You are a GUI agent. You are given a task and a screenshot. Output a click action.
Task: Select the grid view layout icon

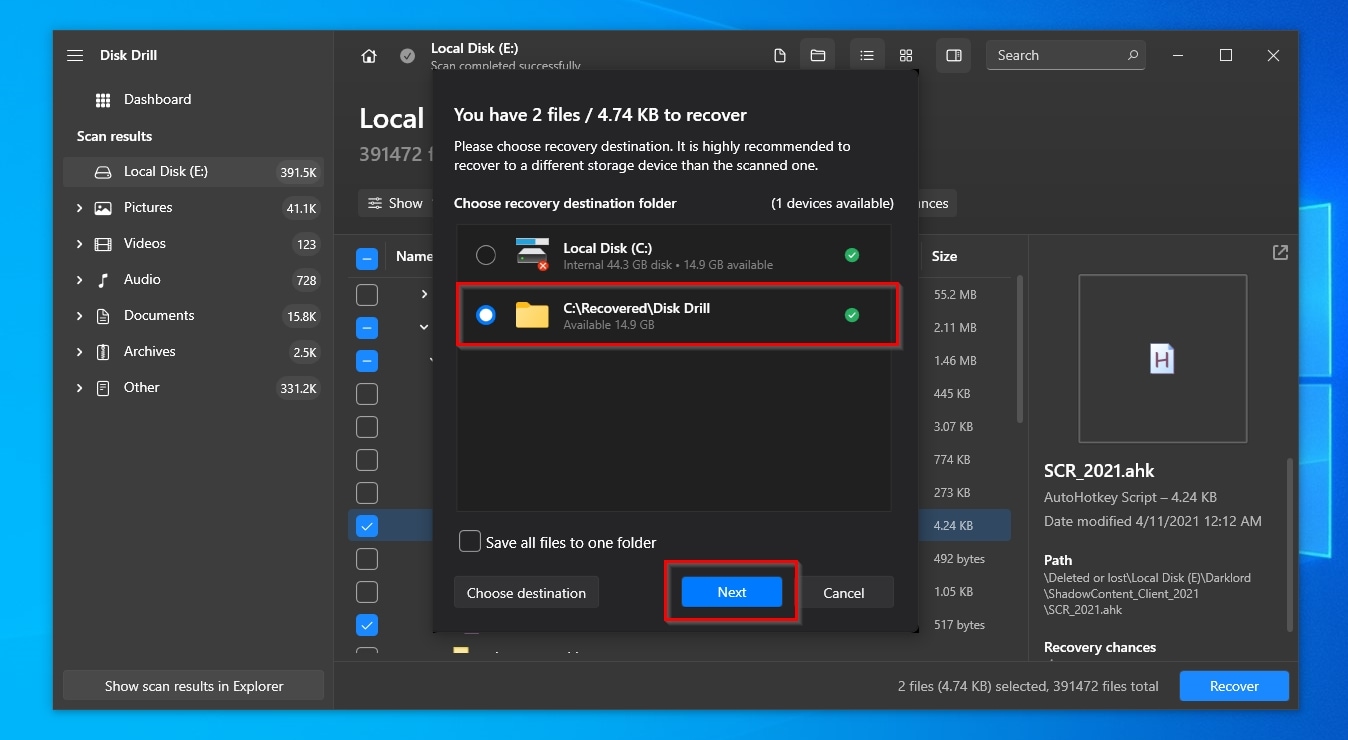906,56
